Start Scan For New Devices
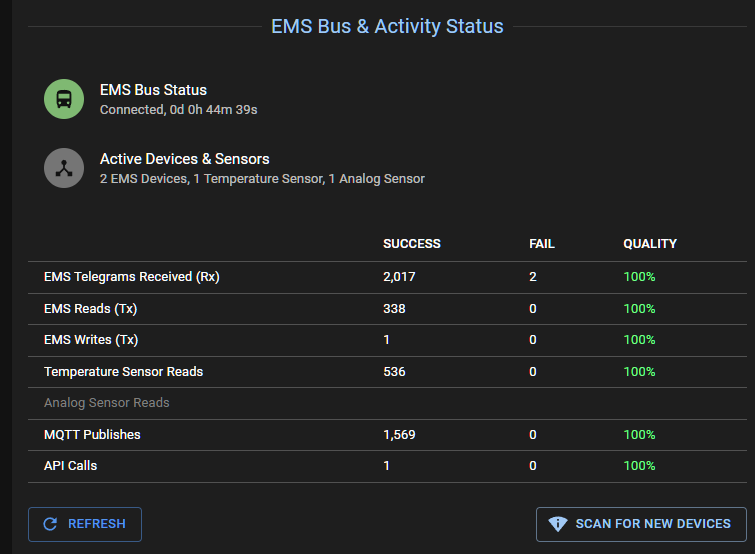Image resolution: width=755 pixels, height=554 pixels. (x=640, y=524)
